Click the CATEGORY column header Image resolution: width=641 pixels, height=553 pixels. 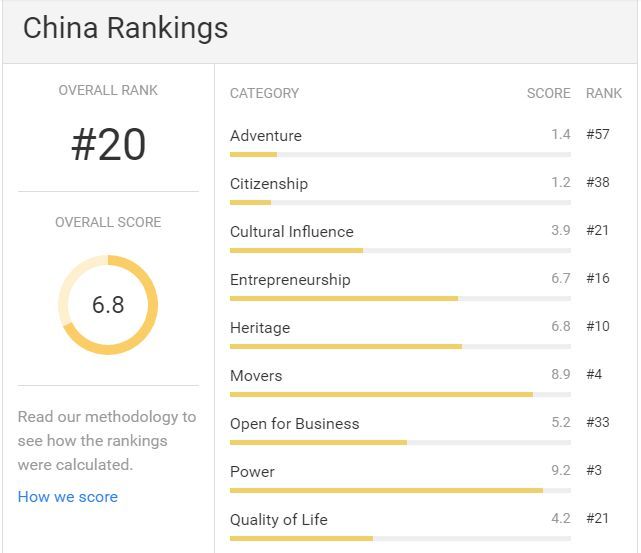(264, 93)
